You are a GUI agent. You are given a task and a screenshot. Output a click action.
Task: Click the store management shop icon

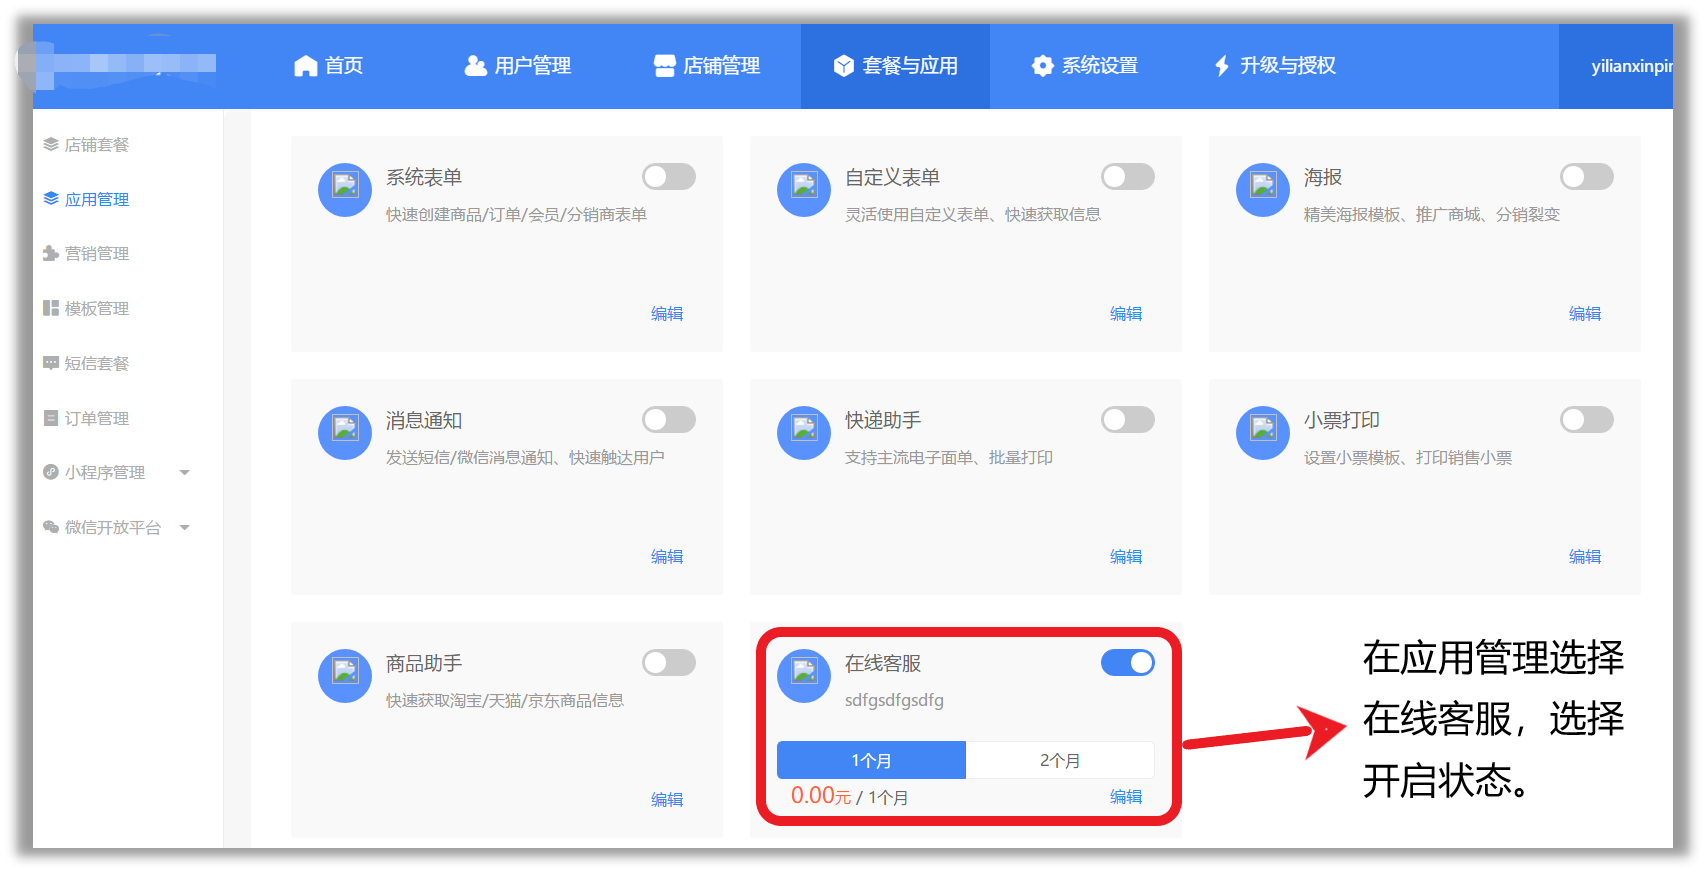point(664,66)
